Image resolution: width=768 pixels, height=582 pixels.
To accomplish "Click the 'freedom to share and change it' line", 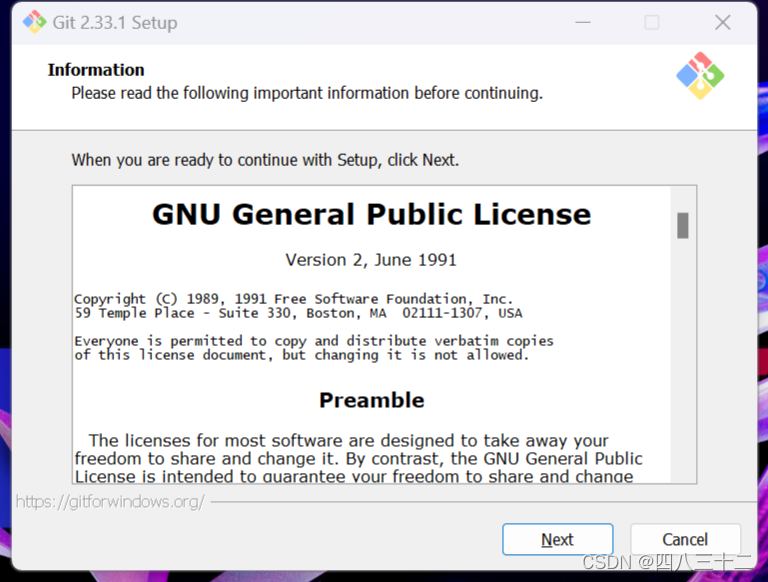I will 359,459.
